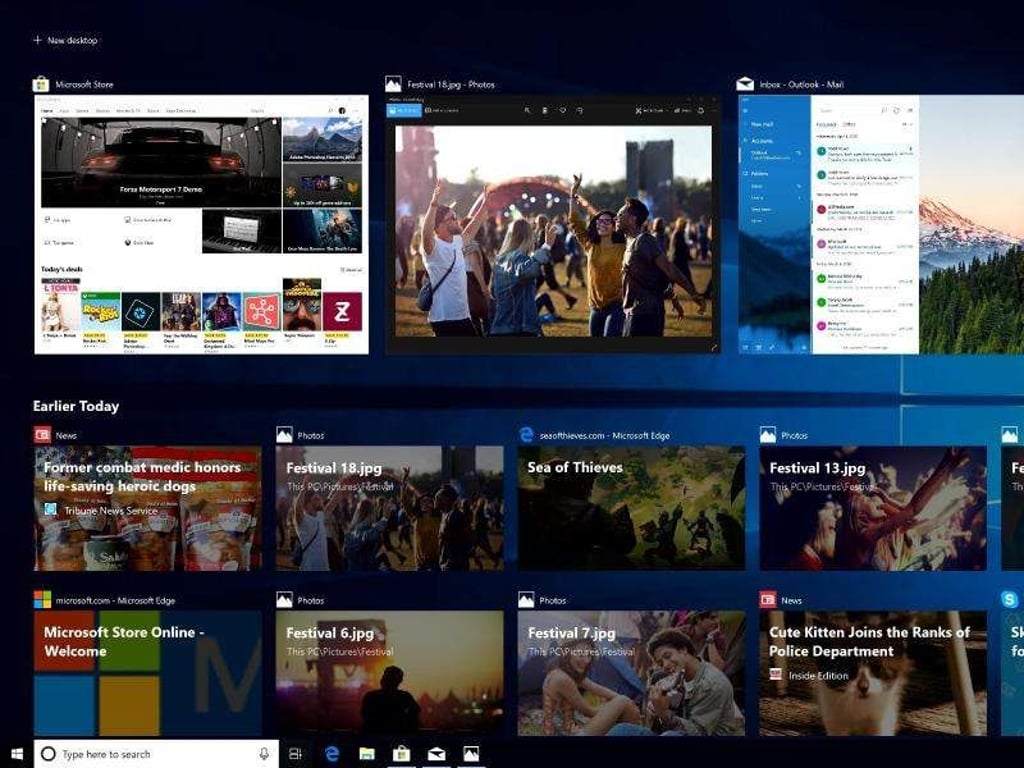Click Accounts in the Mail window sidebar
This screenshot has height=768, width=1024.
point(762,141)
